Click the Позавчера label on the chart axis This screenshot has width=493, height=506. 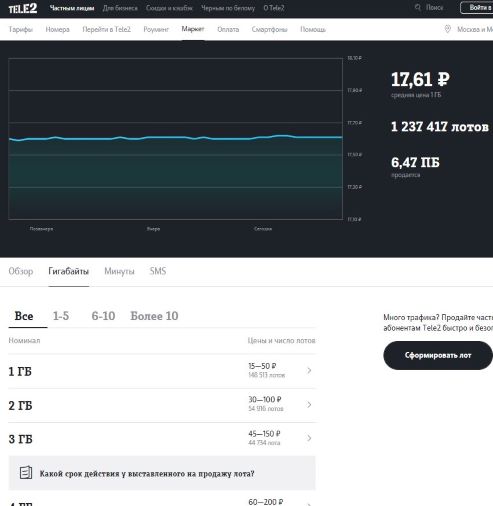tap(41, 229)
